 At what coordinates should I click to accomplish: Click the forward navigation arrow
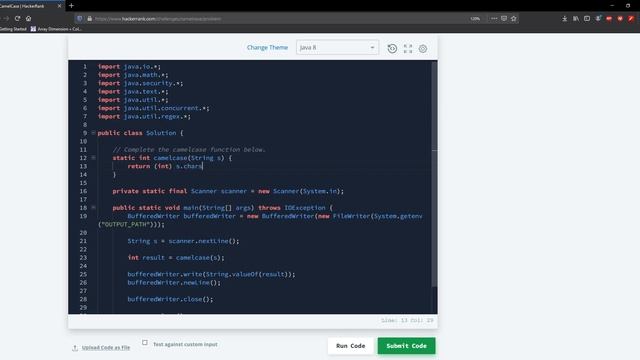6,18
